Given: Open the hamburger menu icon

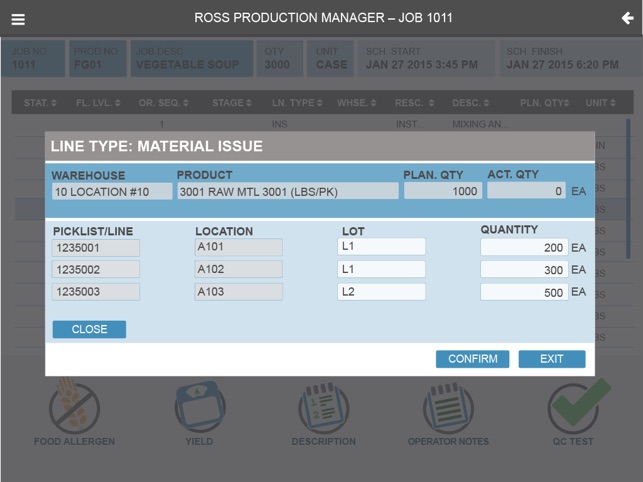Looking at the screenshot, I should 18,19.
